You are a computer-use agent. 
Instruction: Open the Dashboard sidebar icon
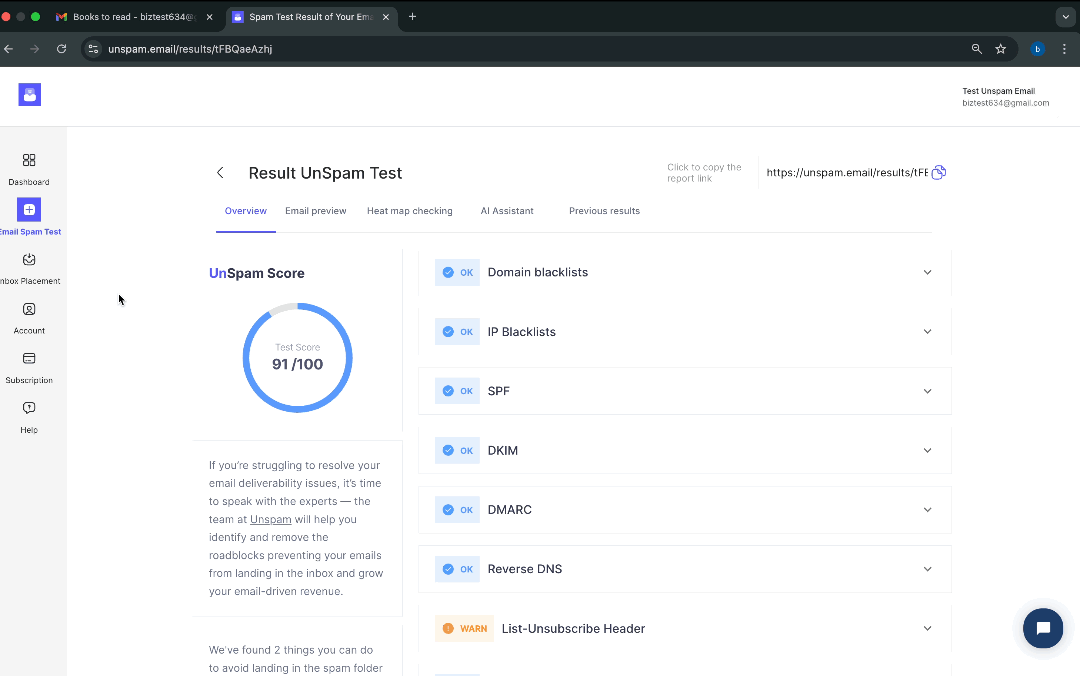coord(29,161)
